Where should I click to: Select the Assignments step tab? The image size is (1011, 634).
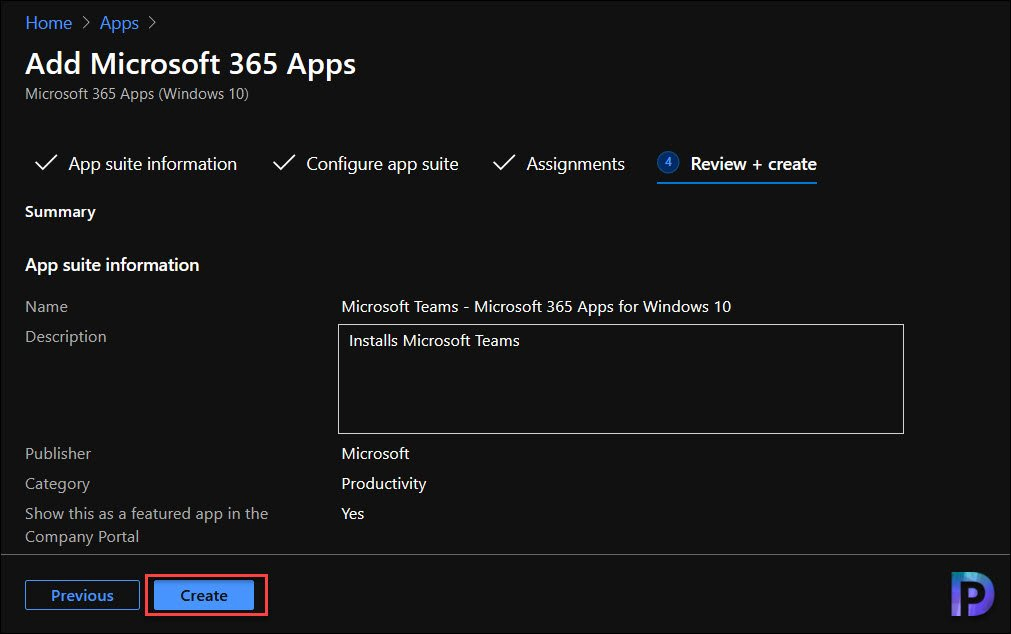tap(575, 164)
